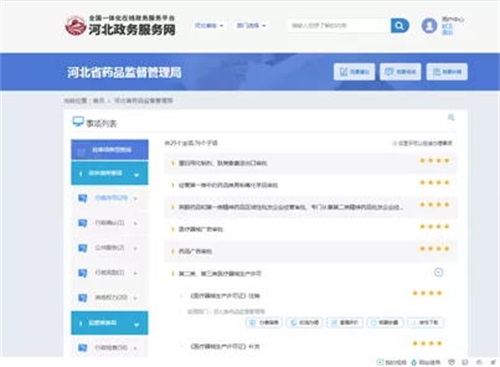Click 河北省药品监督管理局 banner title

point(124,72)
